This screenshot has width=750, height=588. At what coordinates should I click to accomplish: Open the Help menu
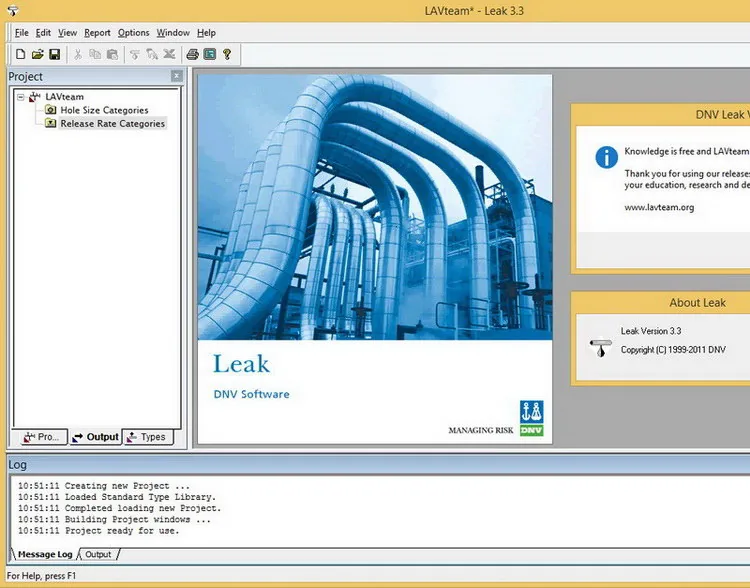[x=206, y=33]
